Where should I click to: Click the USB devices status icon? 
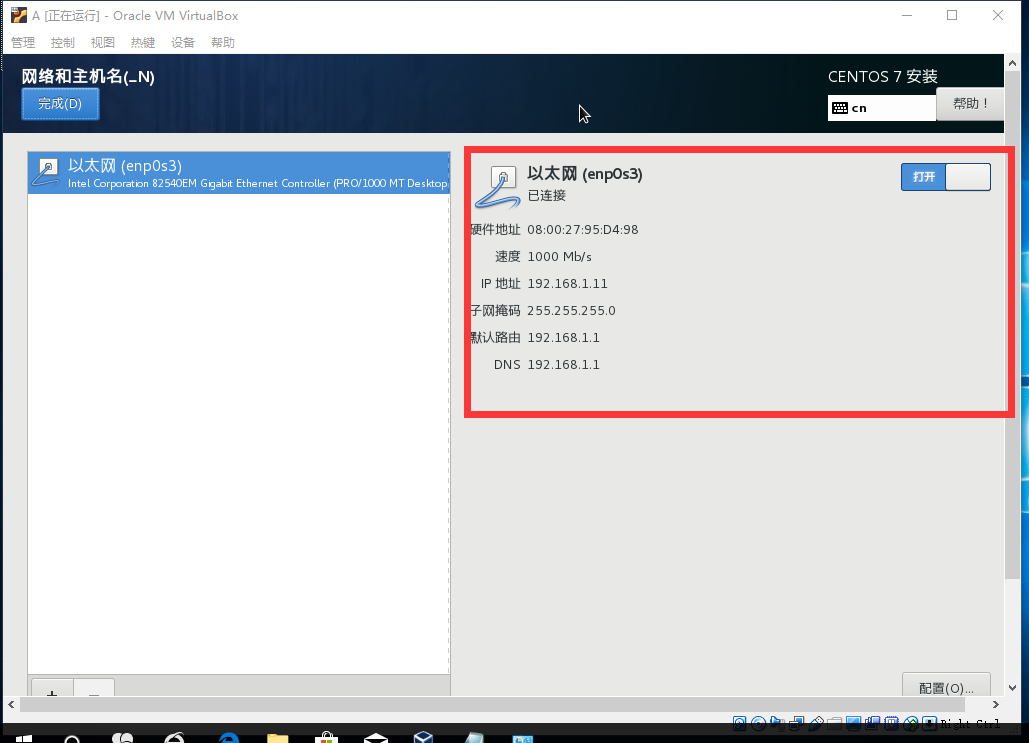coord(816,723)
